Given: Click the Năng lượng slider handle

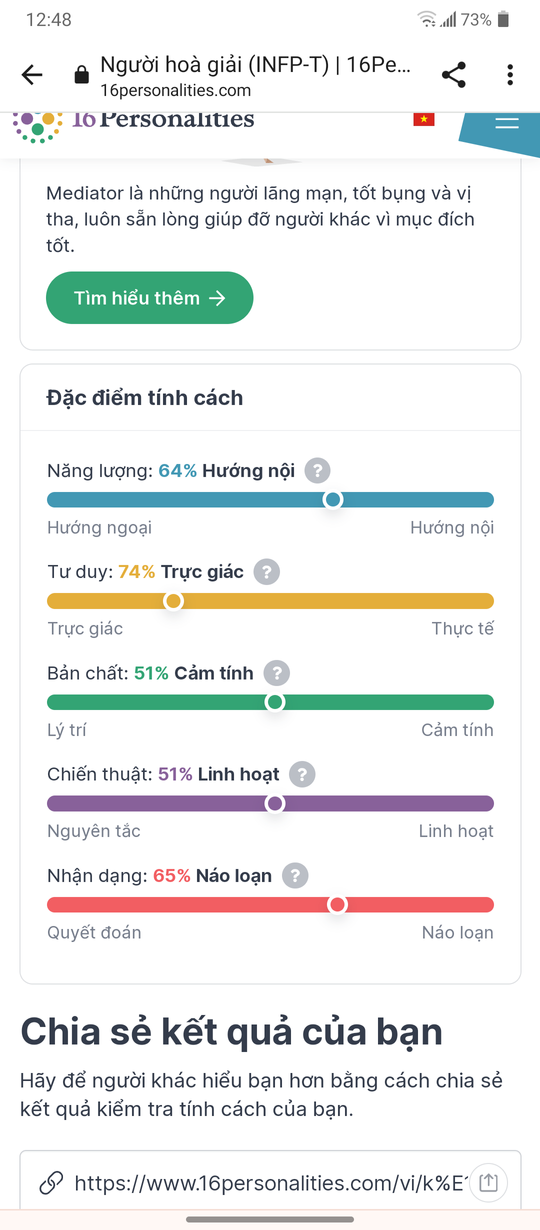Looking at the screenshot, I should tap(333, 500).
